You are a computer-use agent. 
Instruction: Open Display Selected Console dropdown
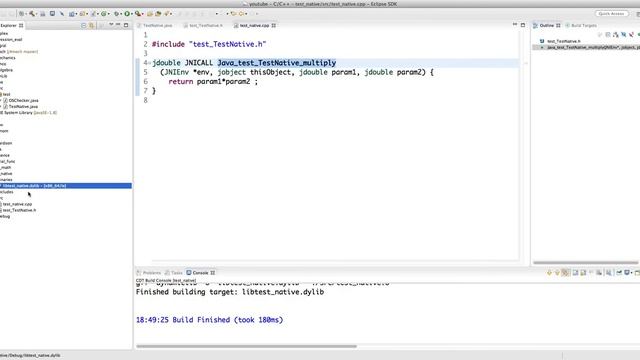(x=632, y=273)
